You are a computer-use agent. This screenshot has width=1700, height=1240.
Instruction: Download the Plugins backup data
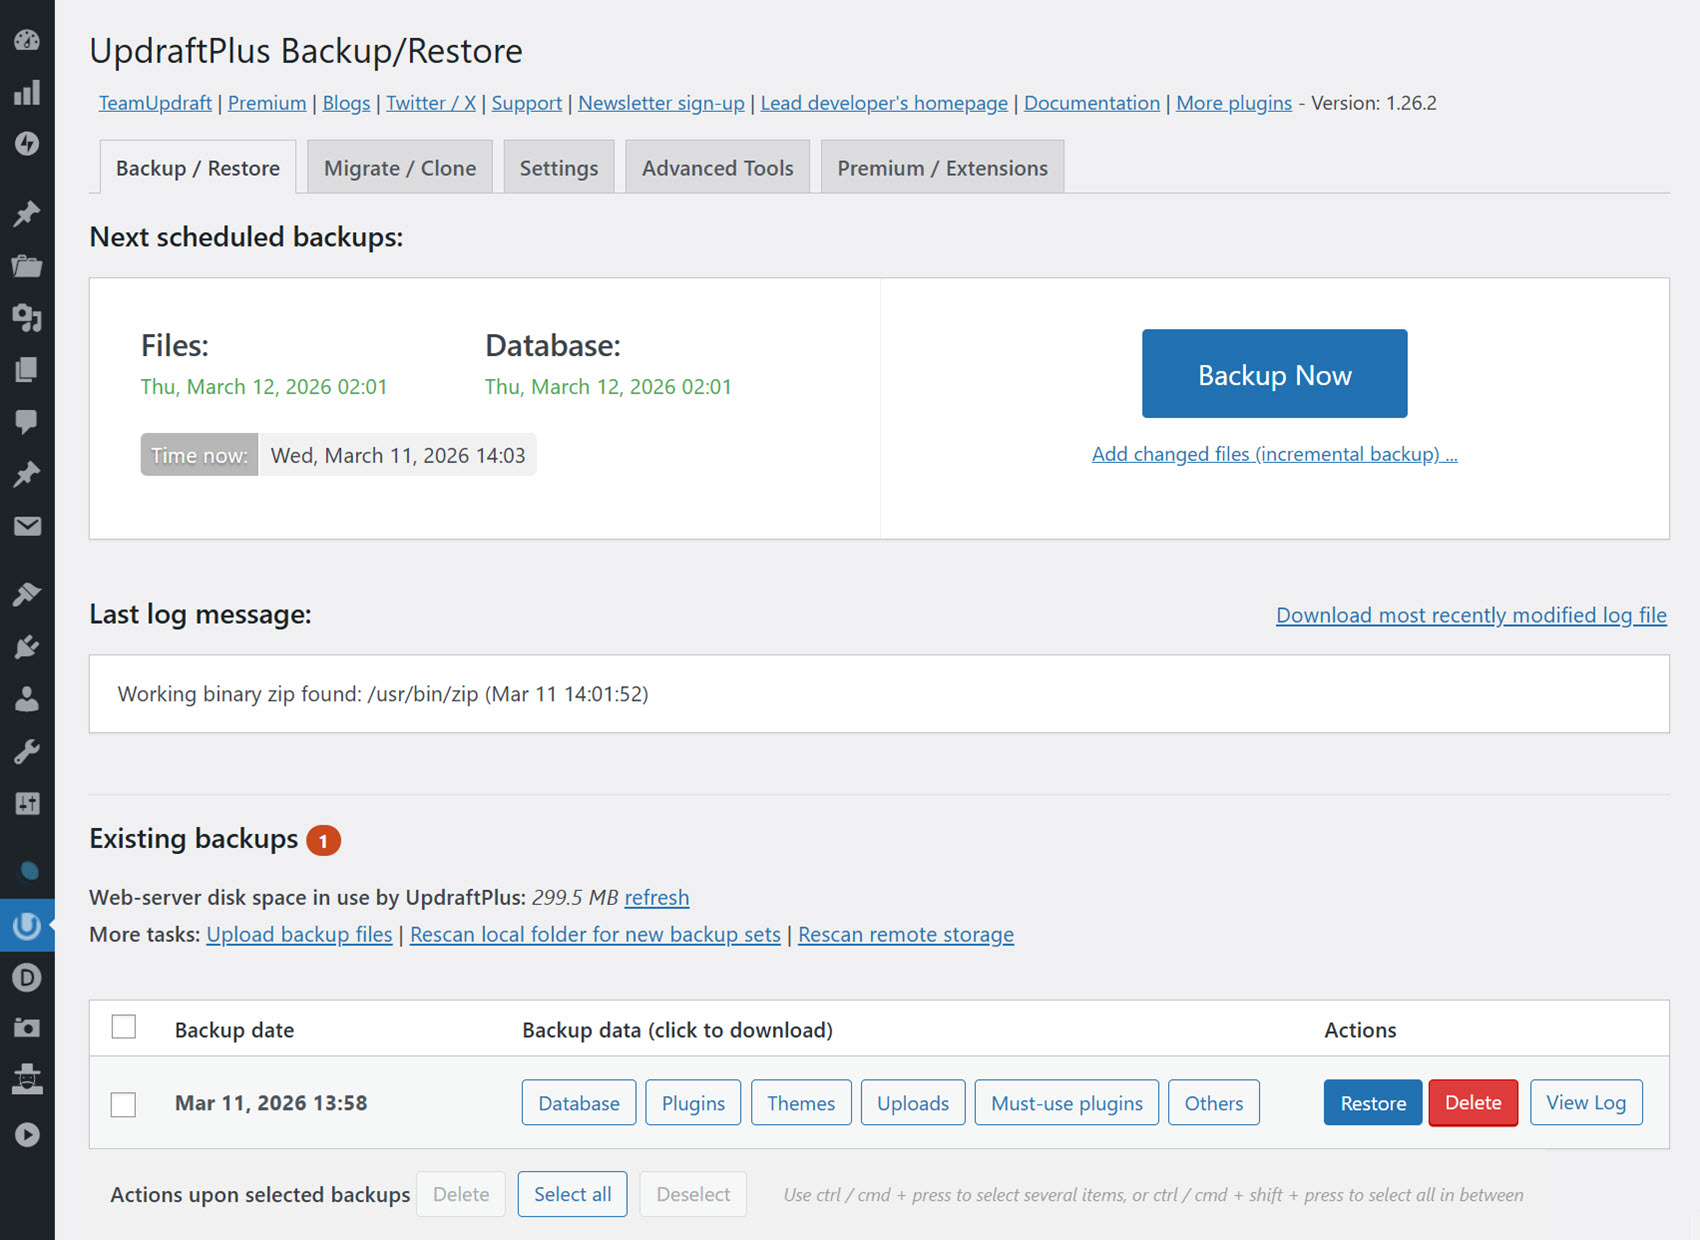693,1103
